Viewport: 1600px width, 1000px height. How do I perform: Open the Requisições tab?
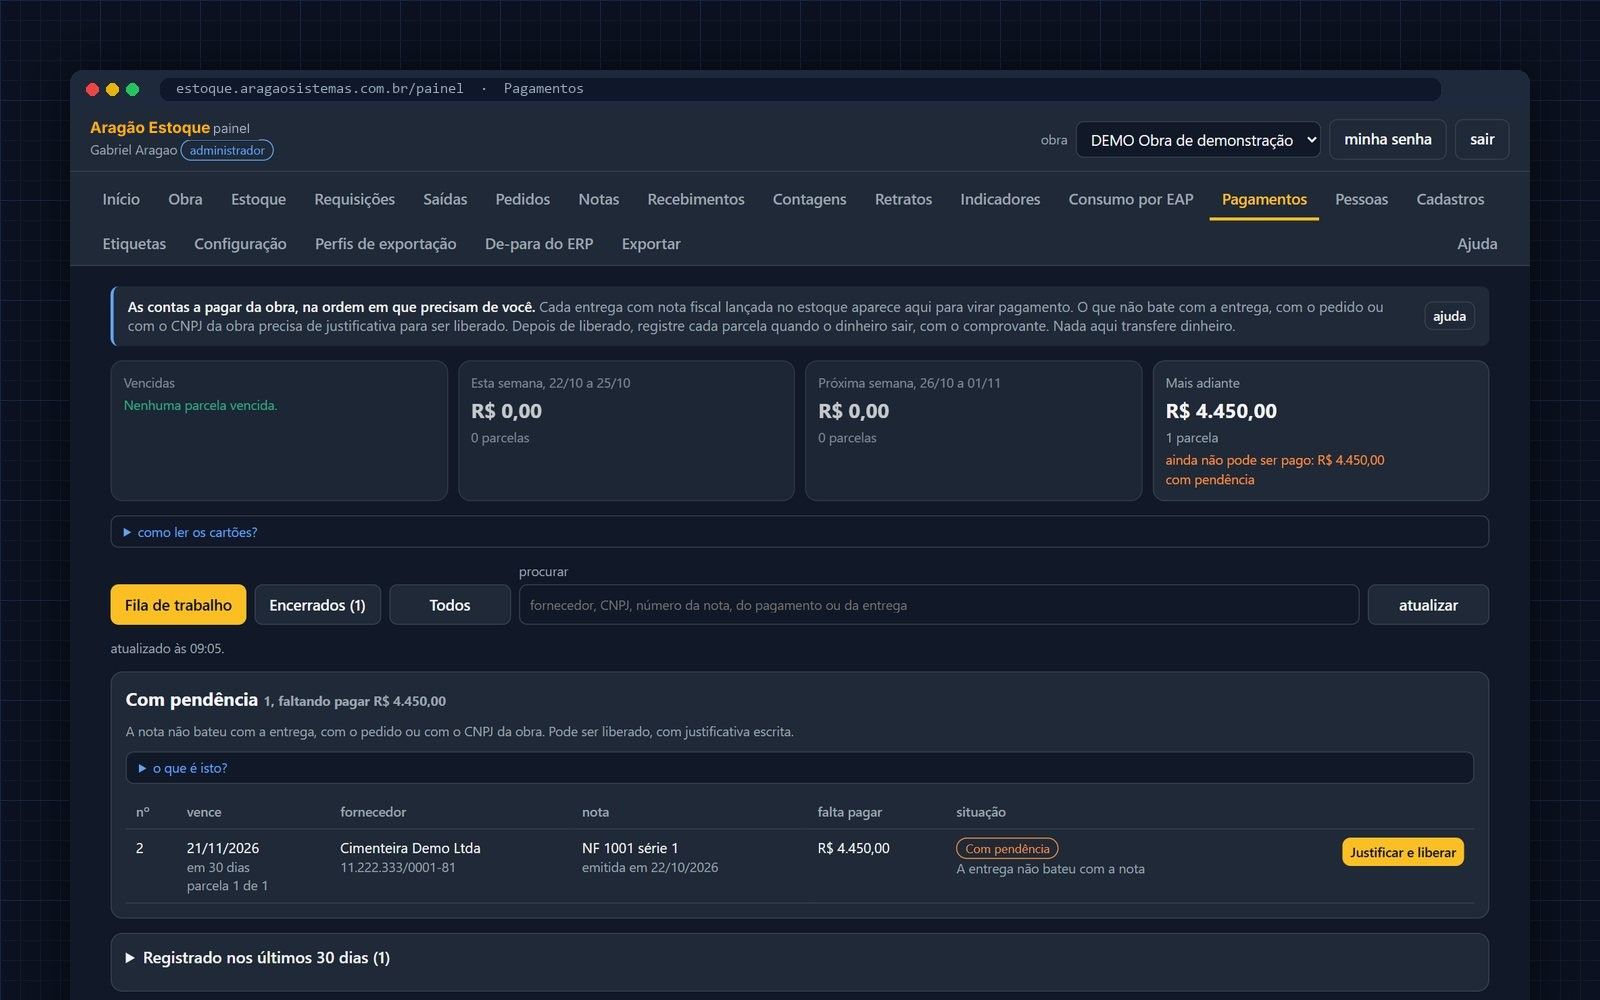pyautogui.click(x=354, y=199)
